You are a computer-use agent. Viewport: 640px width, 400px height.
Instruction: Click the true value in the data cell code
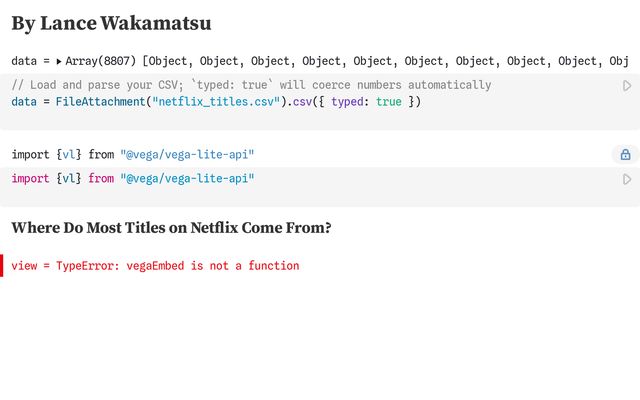pyautogui.click(x=389, y=102)
